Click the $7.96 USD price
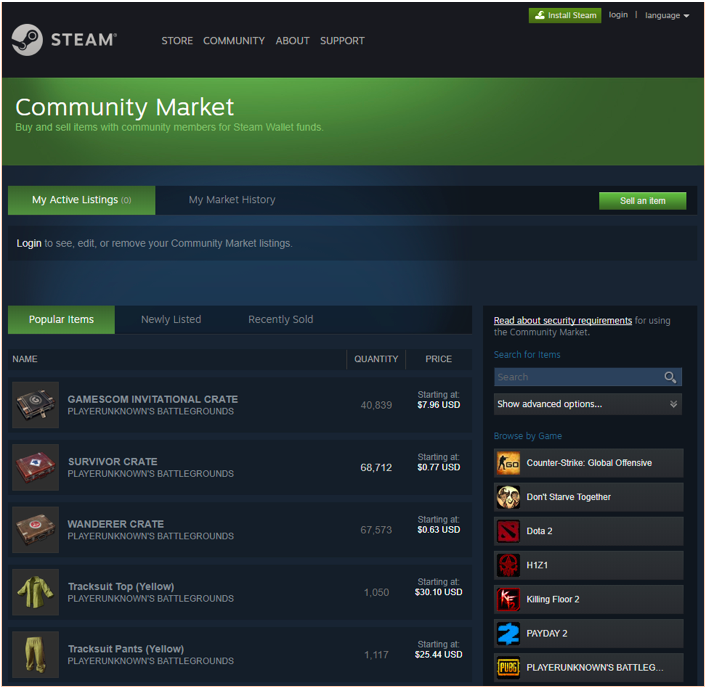707x691 pixels. [439, 405]
